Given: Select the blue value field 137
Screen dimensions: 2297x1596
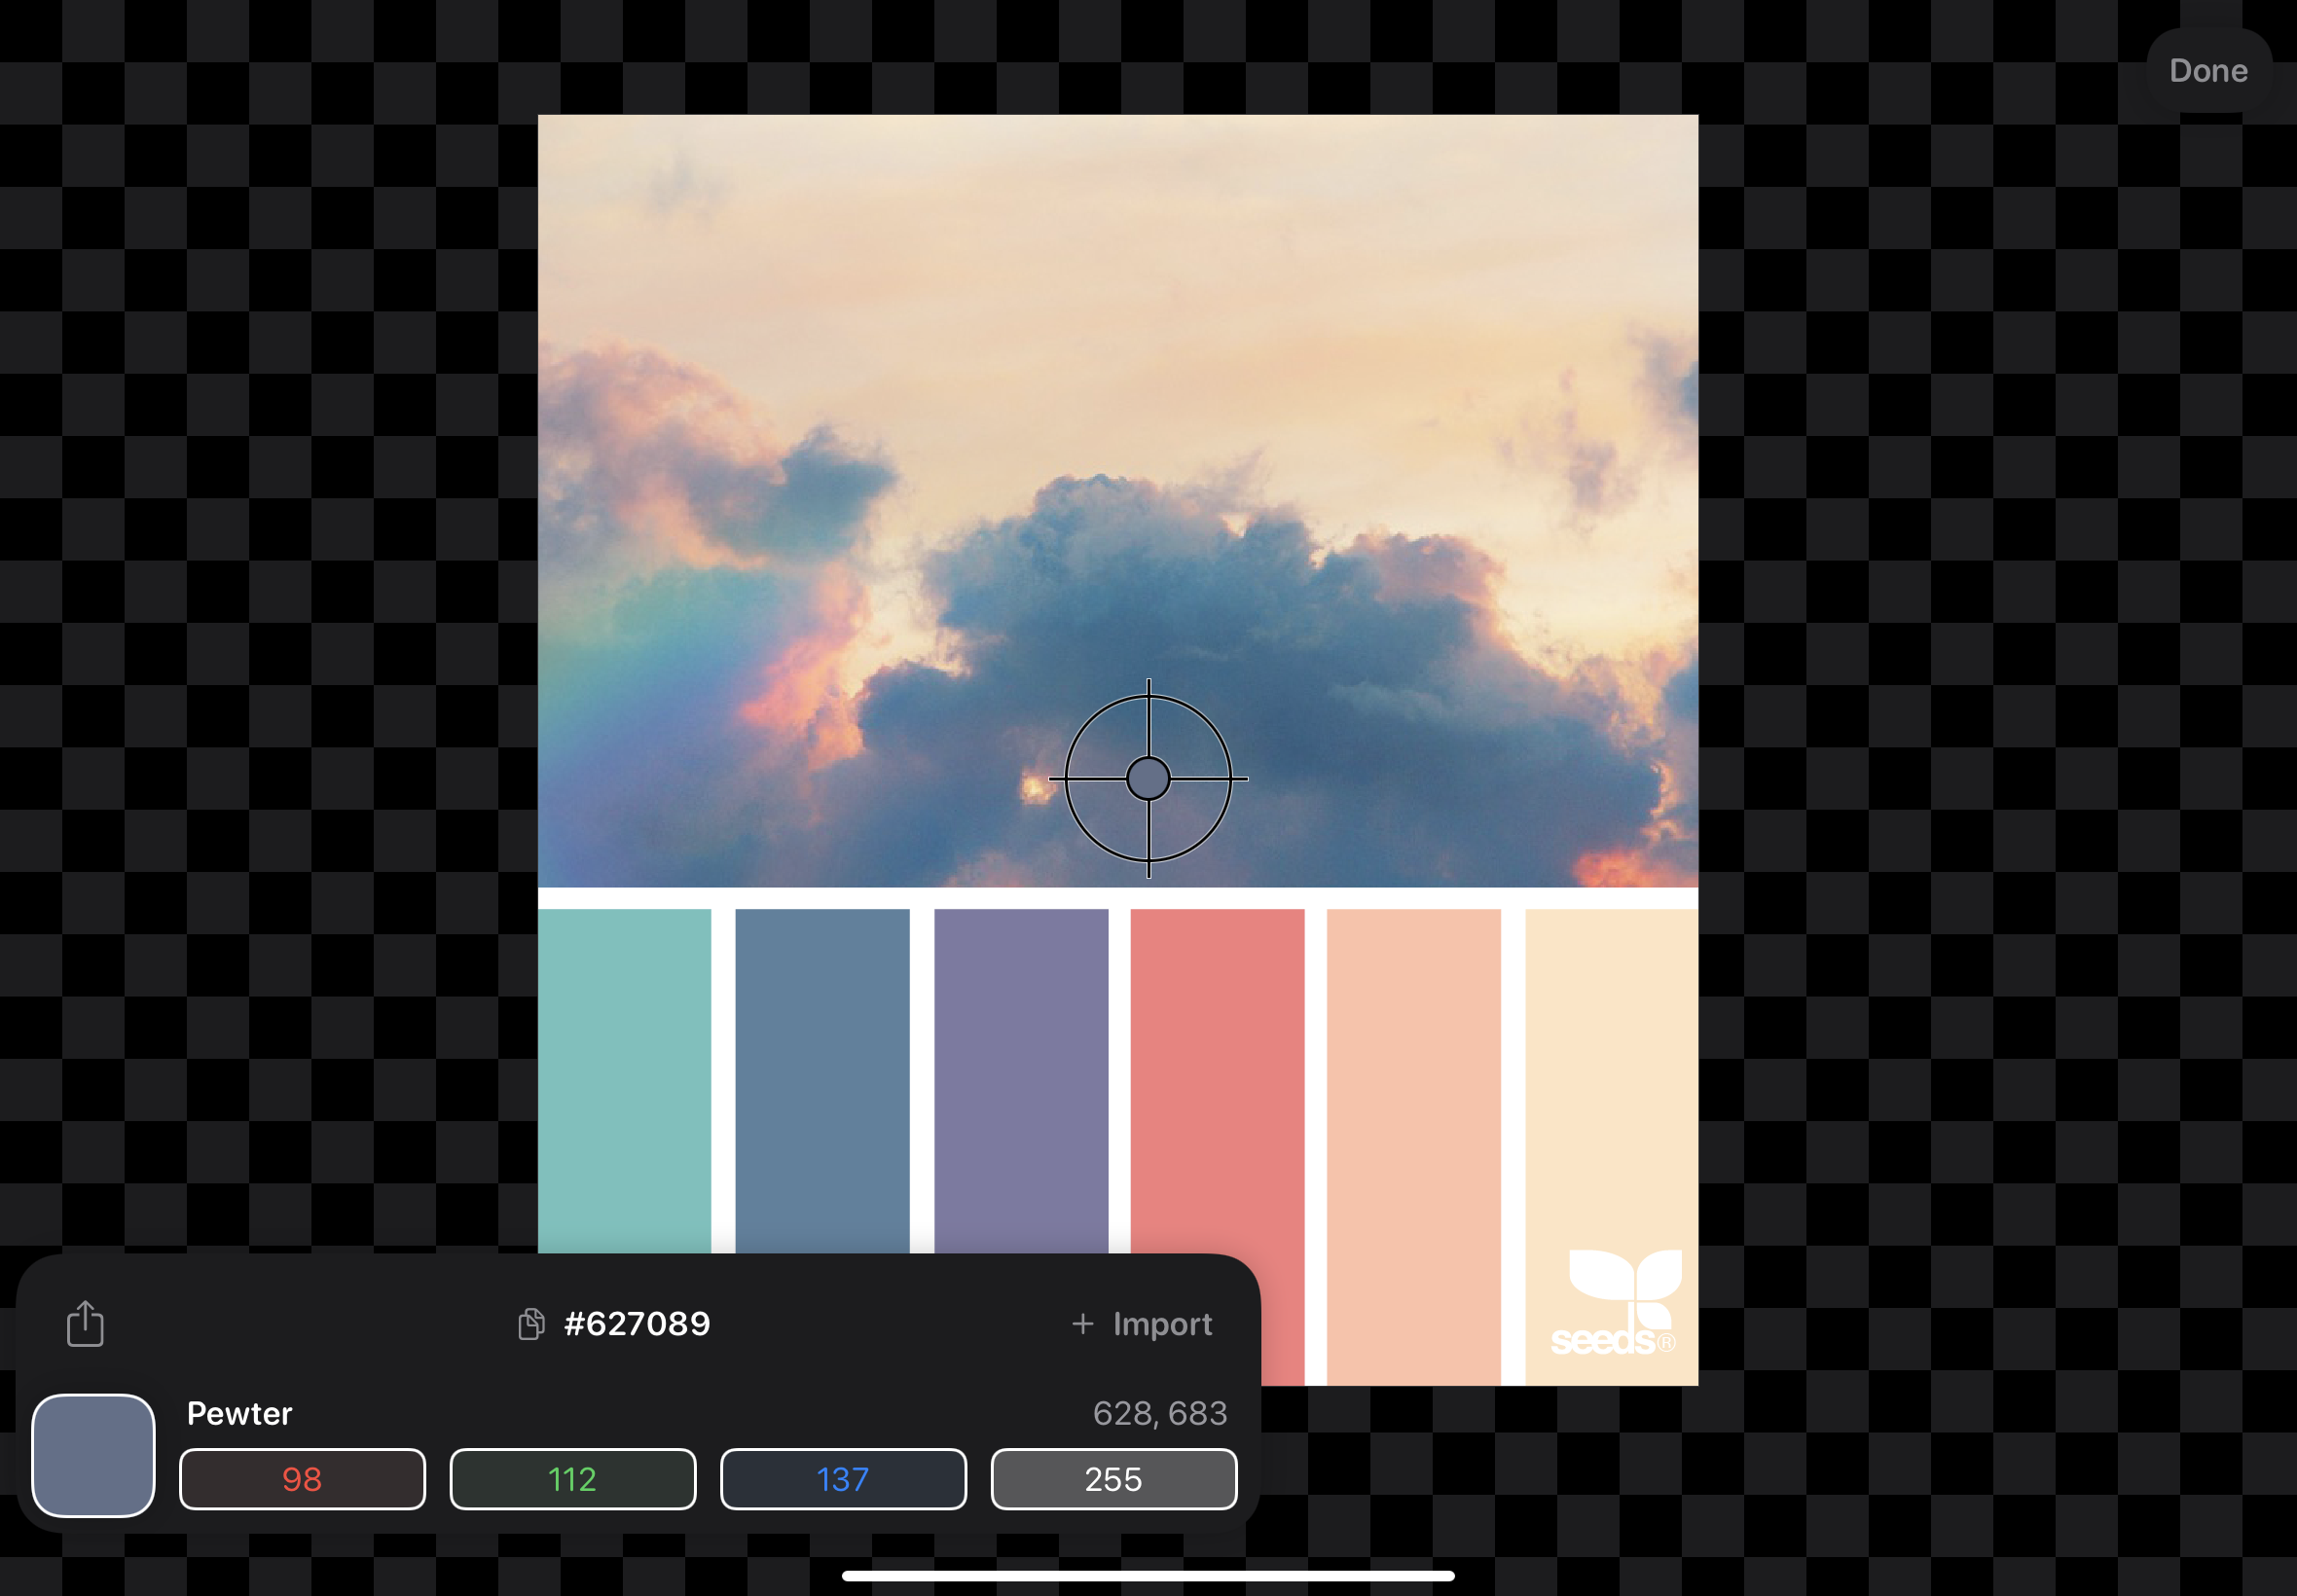Looking at the screenshot, I should [x=843, y=1478].
